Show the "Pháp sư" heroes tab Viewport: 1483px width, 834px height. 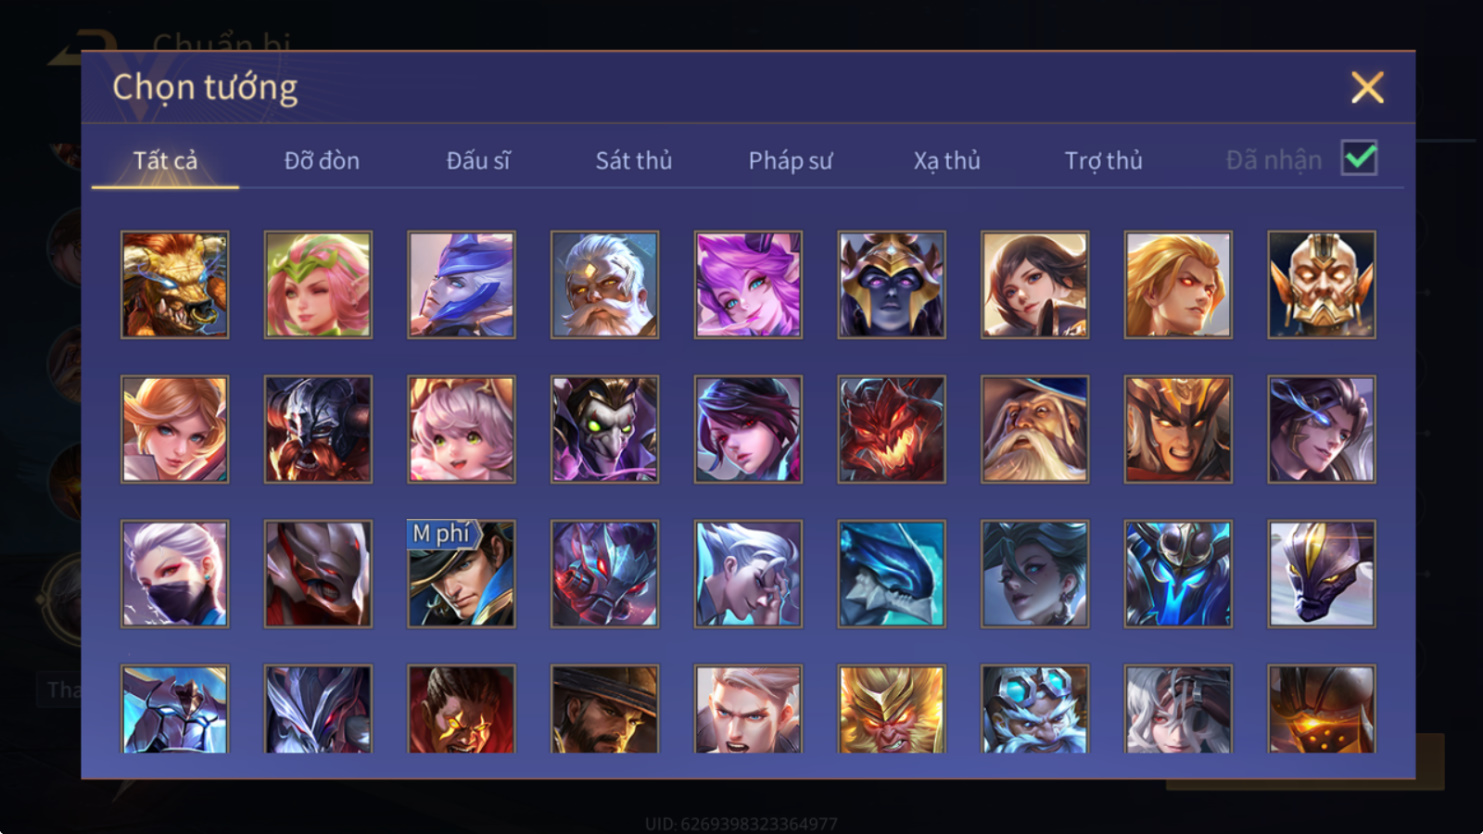coord(790,160)
